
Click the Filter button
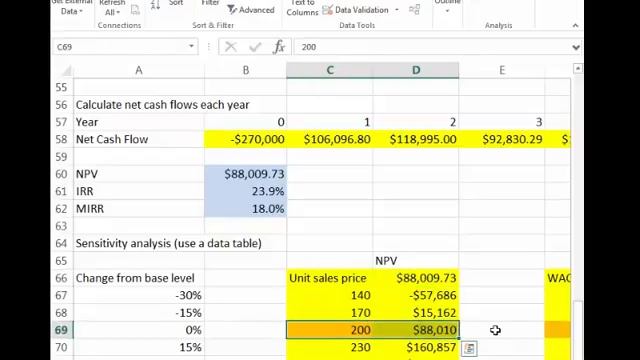[x=211, y=3]
